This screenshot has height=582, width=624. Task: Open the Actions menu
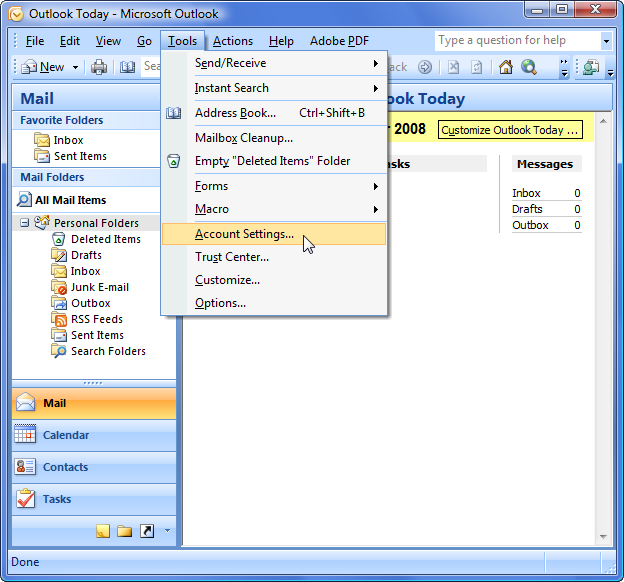pyautogui.click(x=232, y=41)
